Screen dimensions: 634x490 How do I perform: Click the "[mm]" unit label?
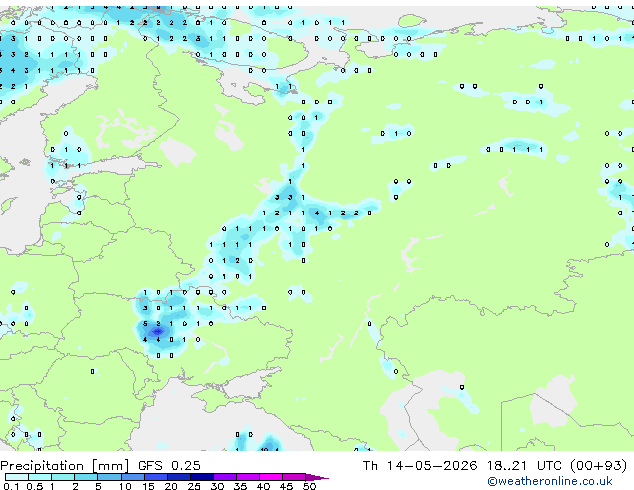(x=110, y=466)
